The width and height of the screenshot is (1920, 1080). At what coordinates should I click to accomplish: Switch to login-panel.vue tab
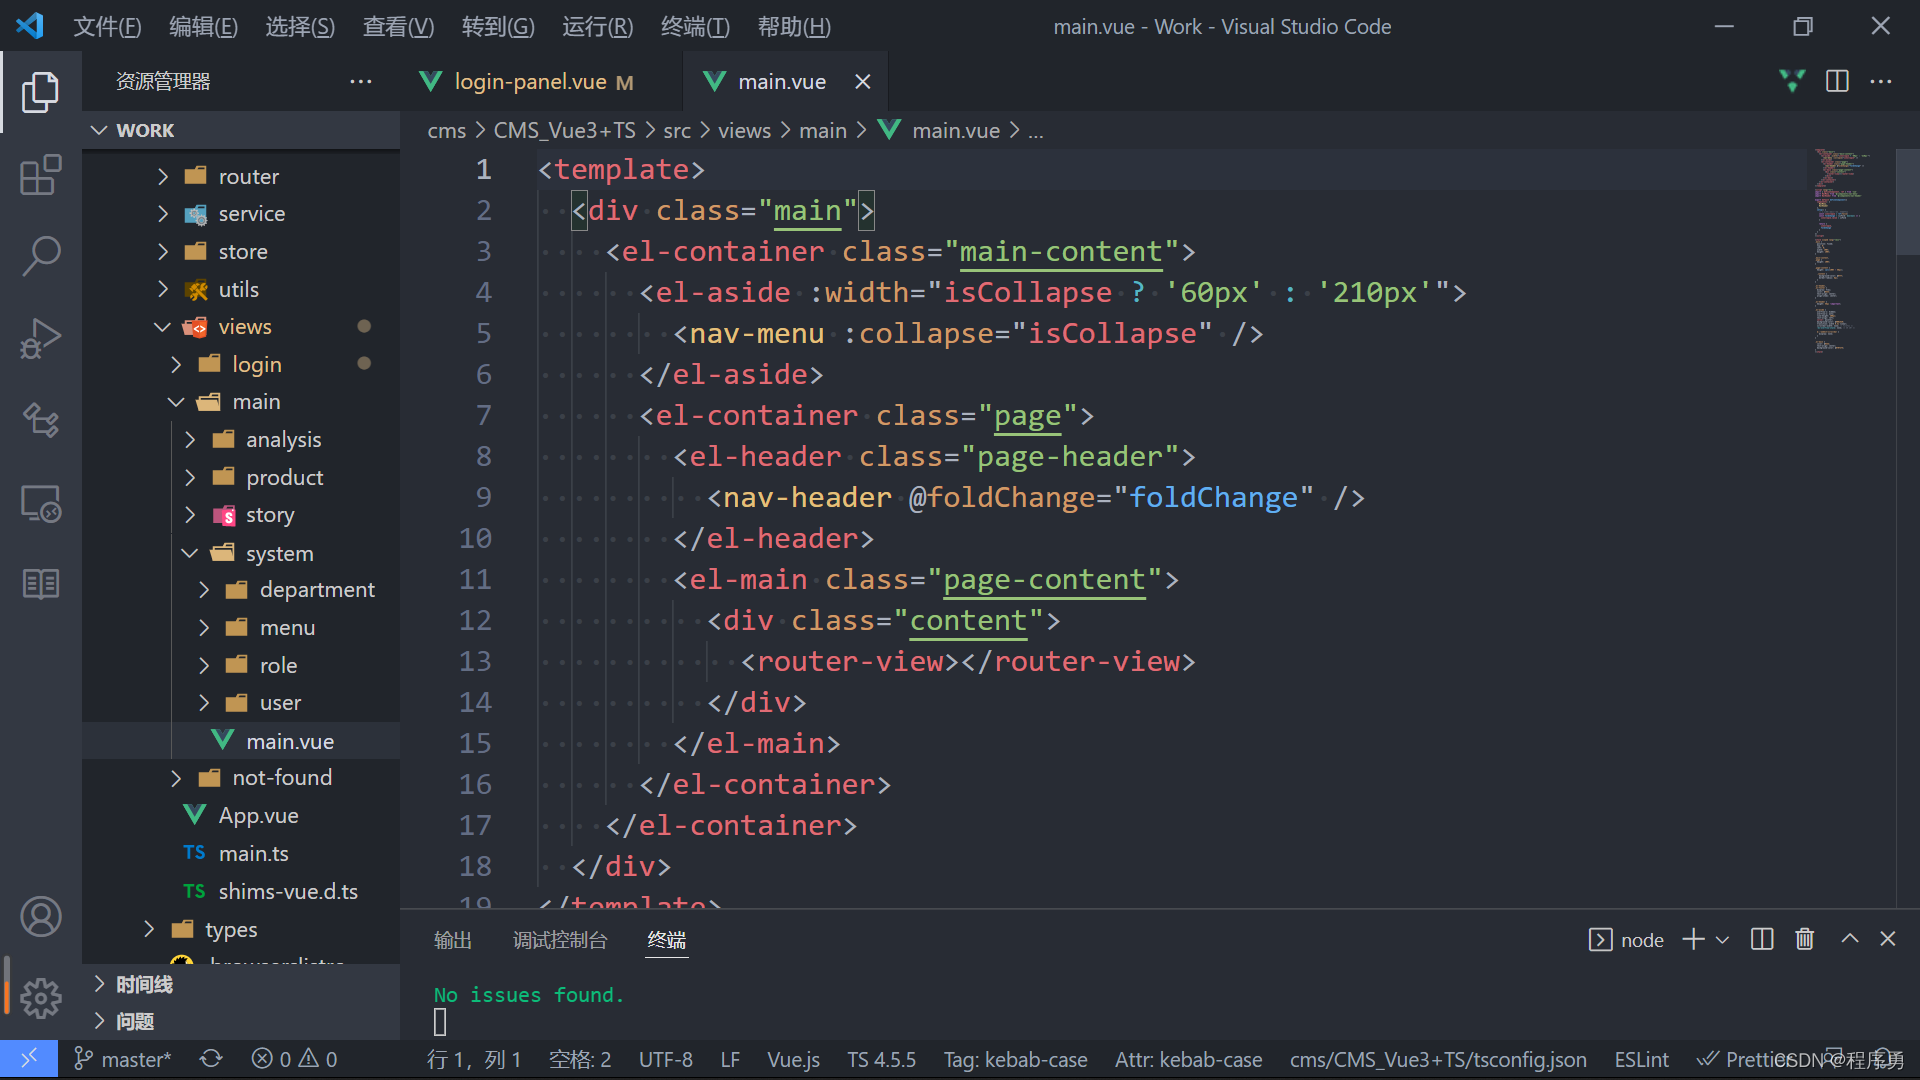(542, 82)
